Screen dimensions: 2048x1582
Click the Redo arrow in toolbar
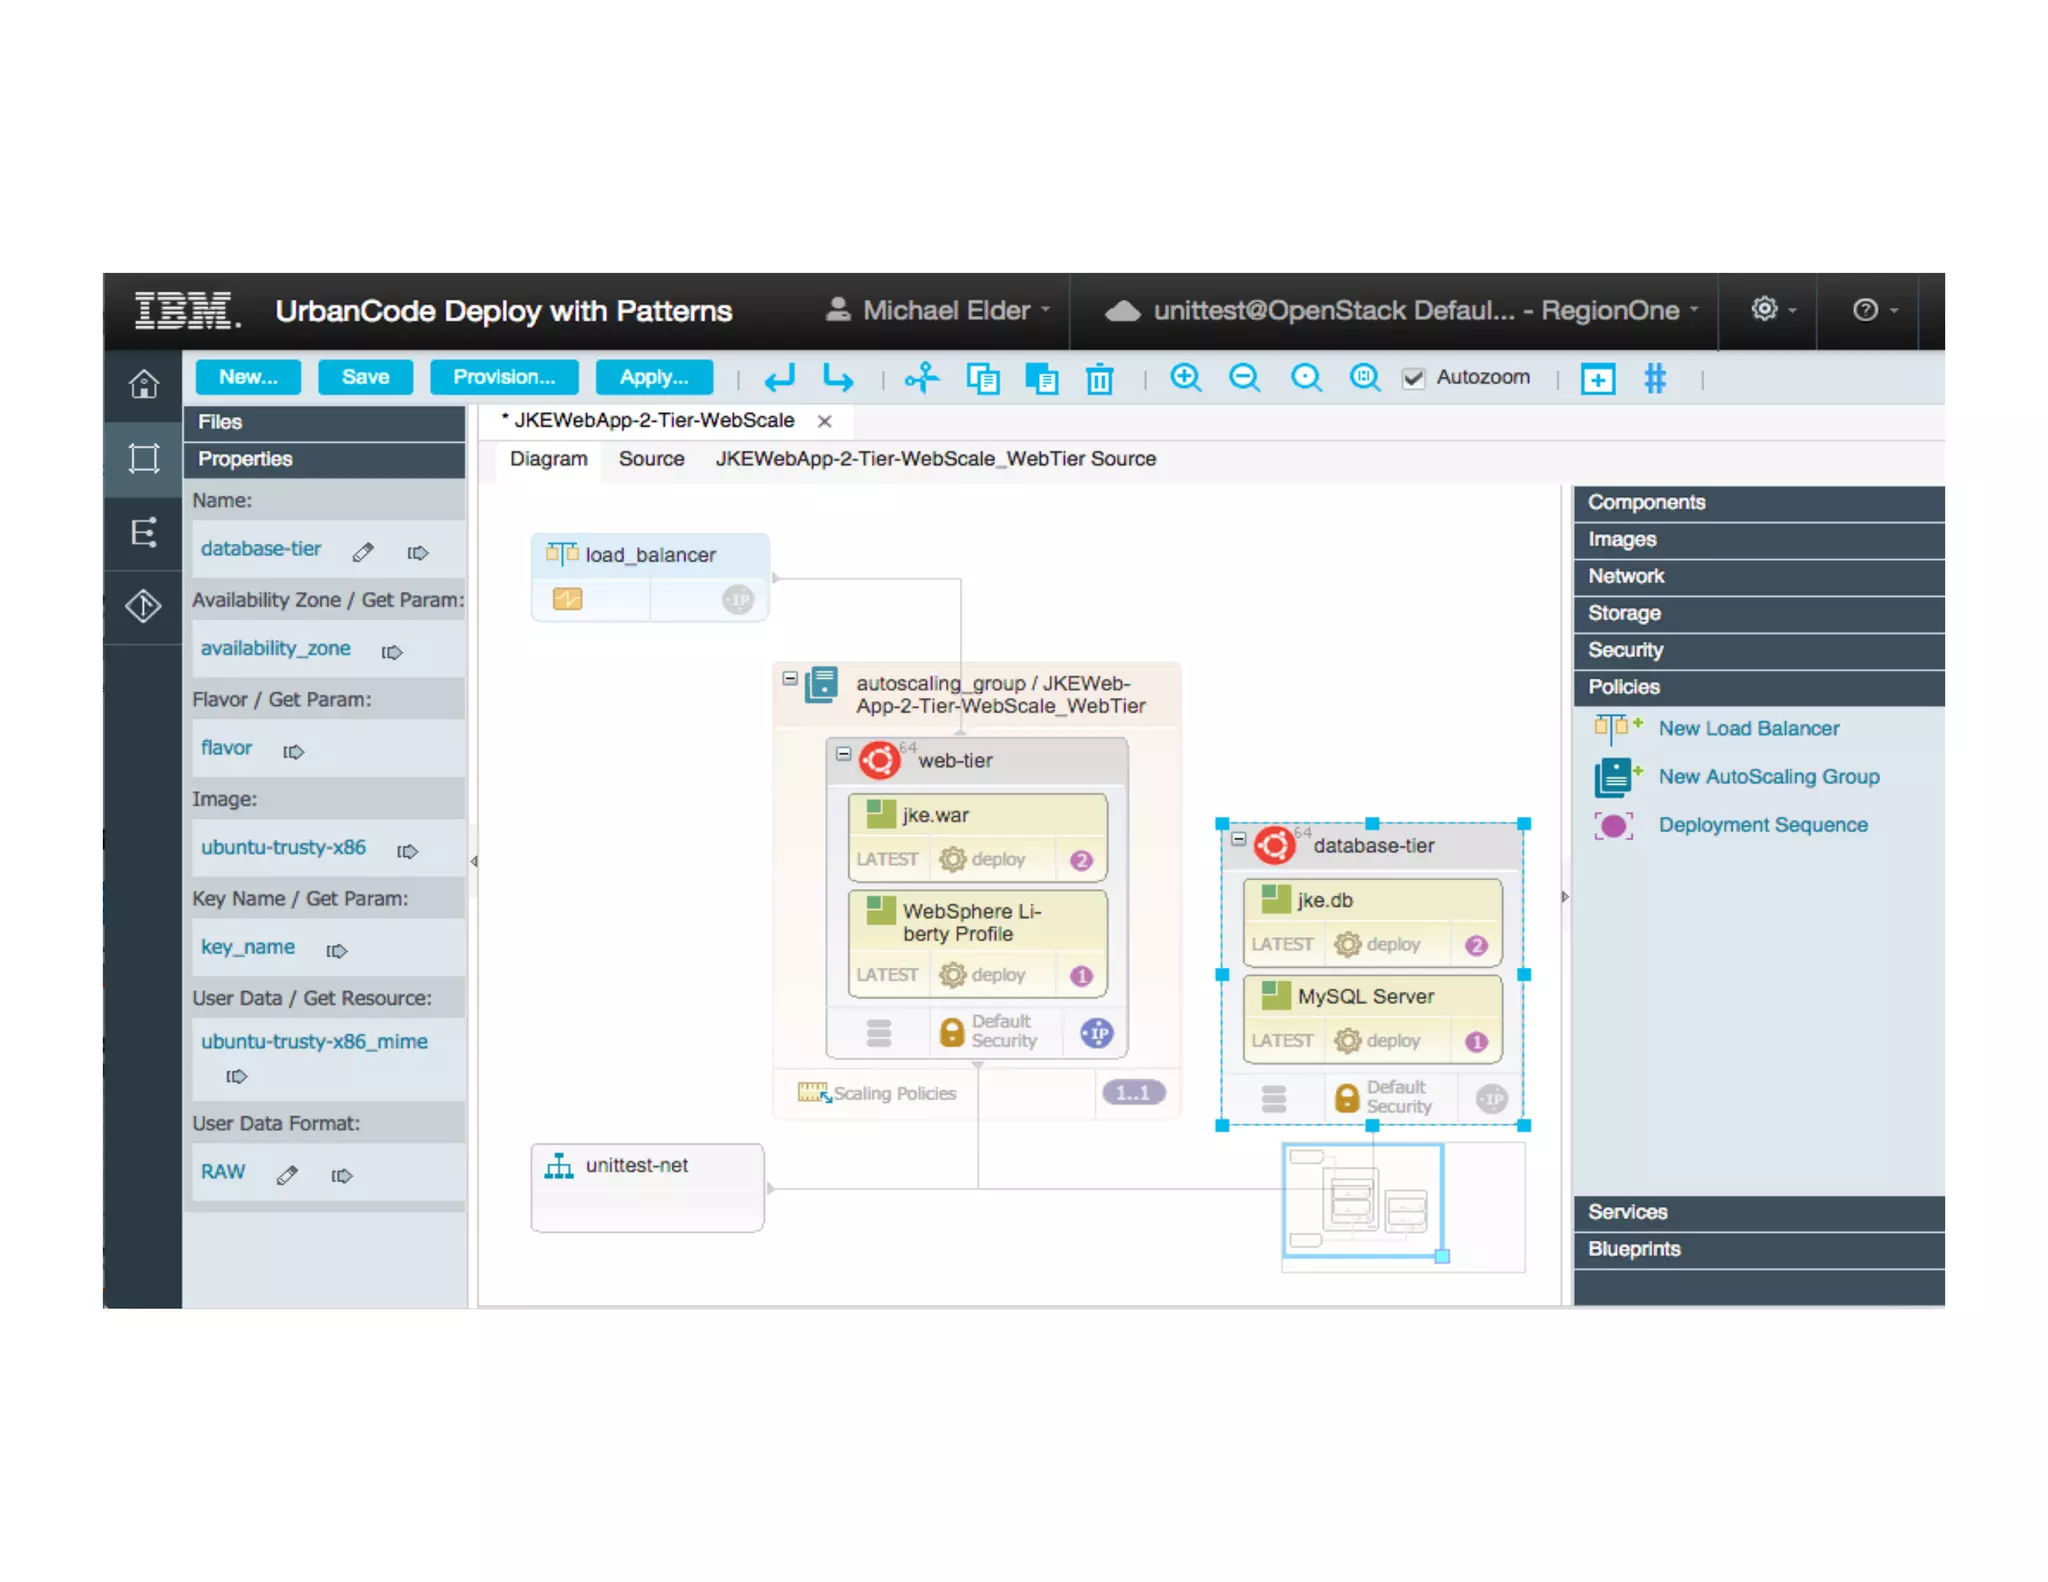pos(838,378)
